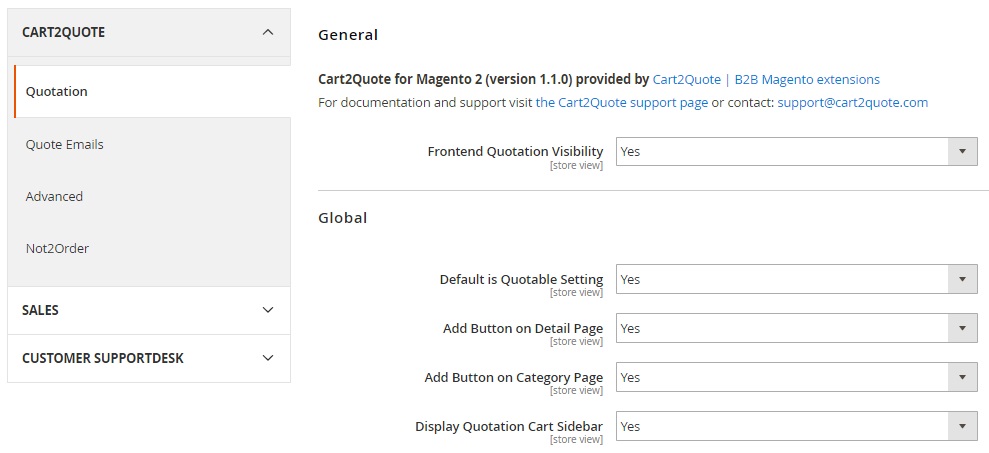The image size is (989, 453).
Task: Open Cart2Quote B2B Magento extensions link
Action: (766, 79)
